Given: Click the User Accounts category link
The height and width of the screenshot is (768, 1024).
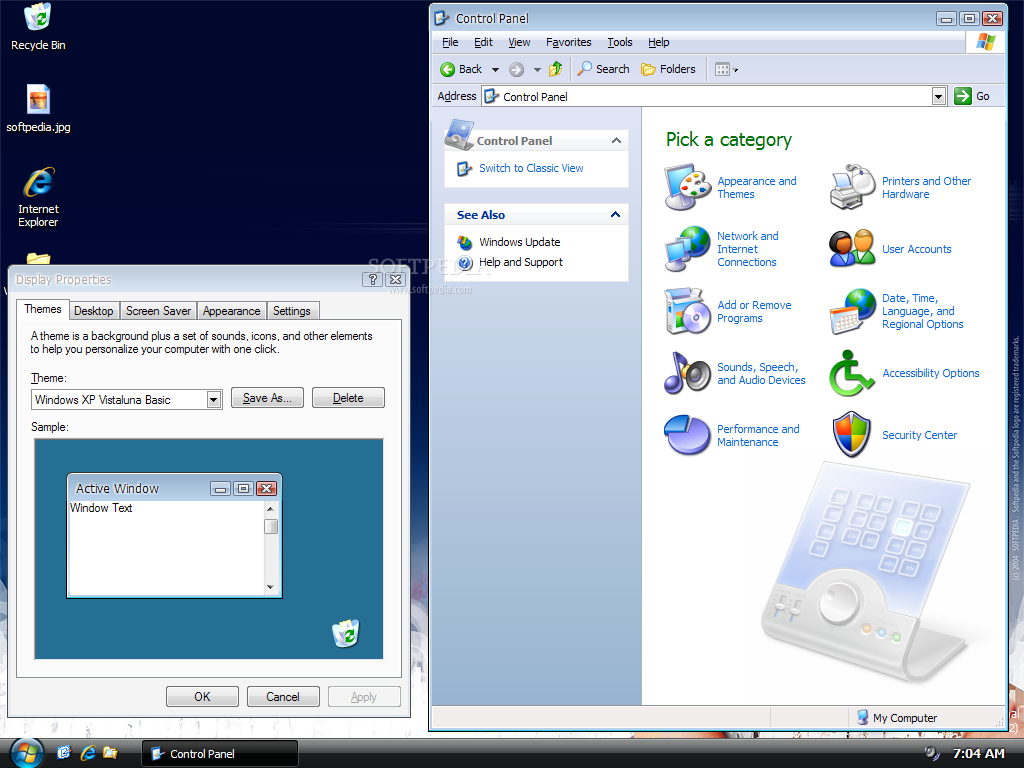Looking at the screenshot, I should 916,249.
